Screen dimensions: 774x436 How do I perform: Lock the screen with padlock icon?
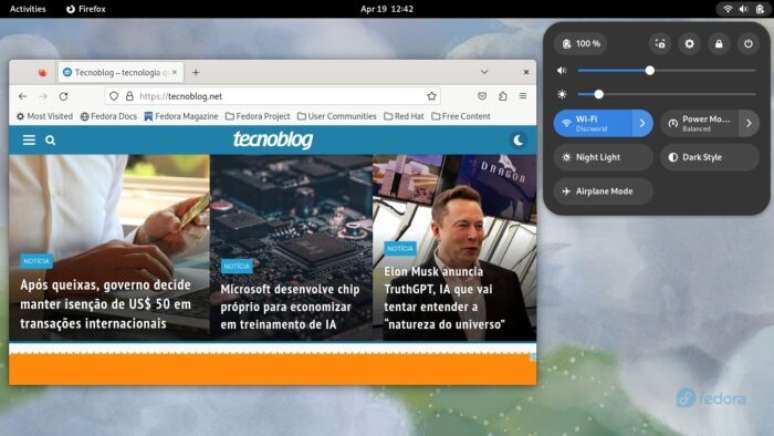coord(719,44)
